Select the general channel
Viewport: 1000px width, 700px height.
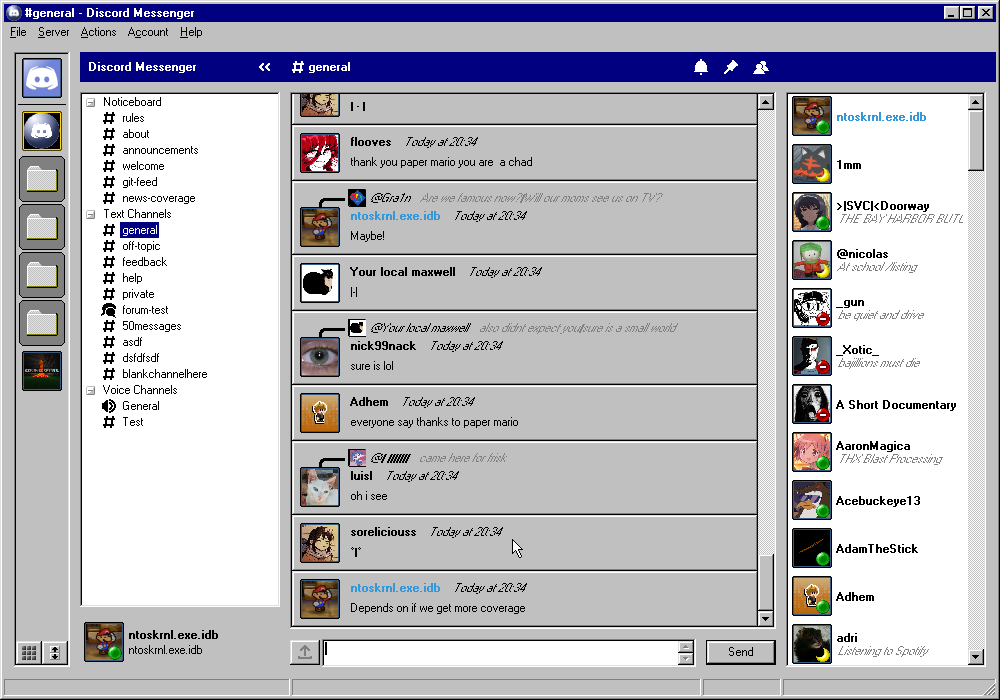[139, 230]
